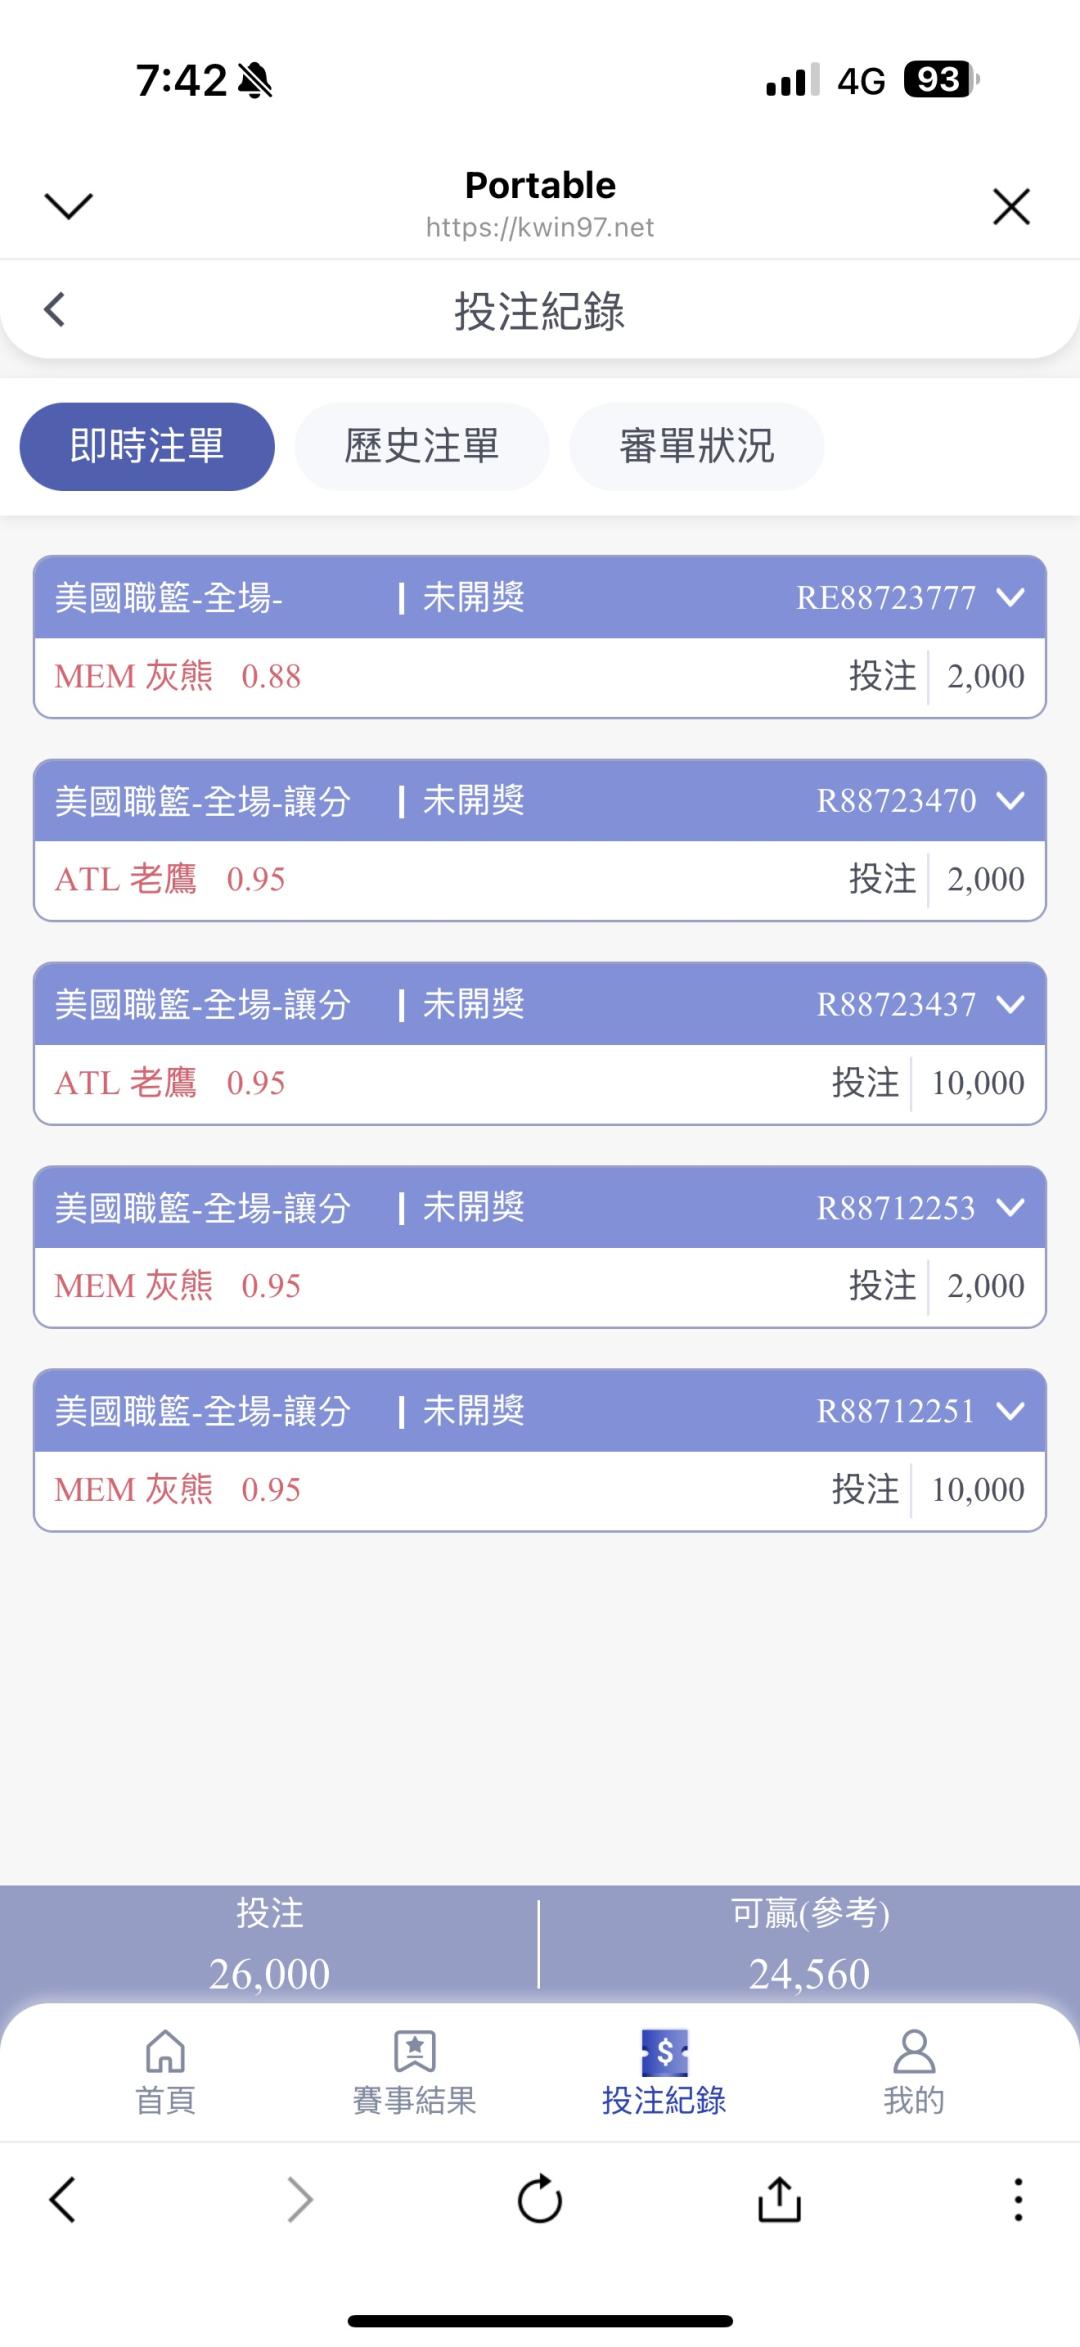Open the three-dot browser menu
Image resolution: width=1080 pixels, height=2347 pixels.
(x=1018, y=2199)
